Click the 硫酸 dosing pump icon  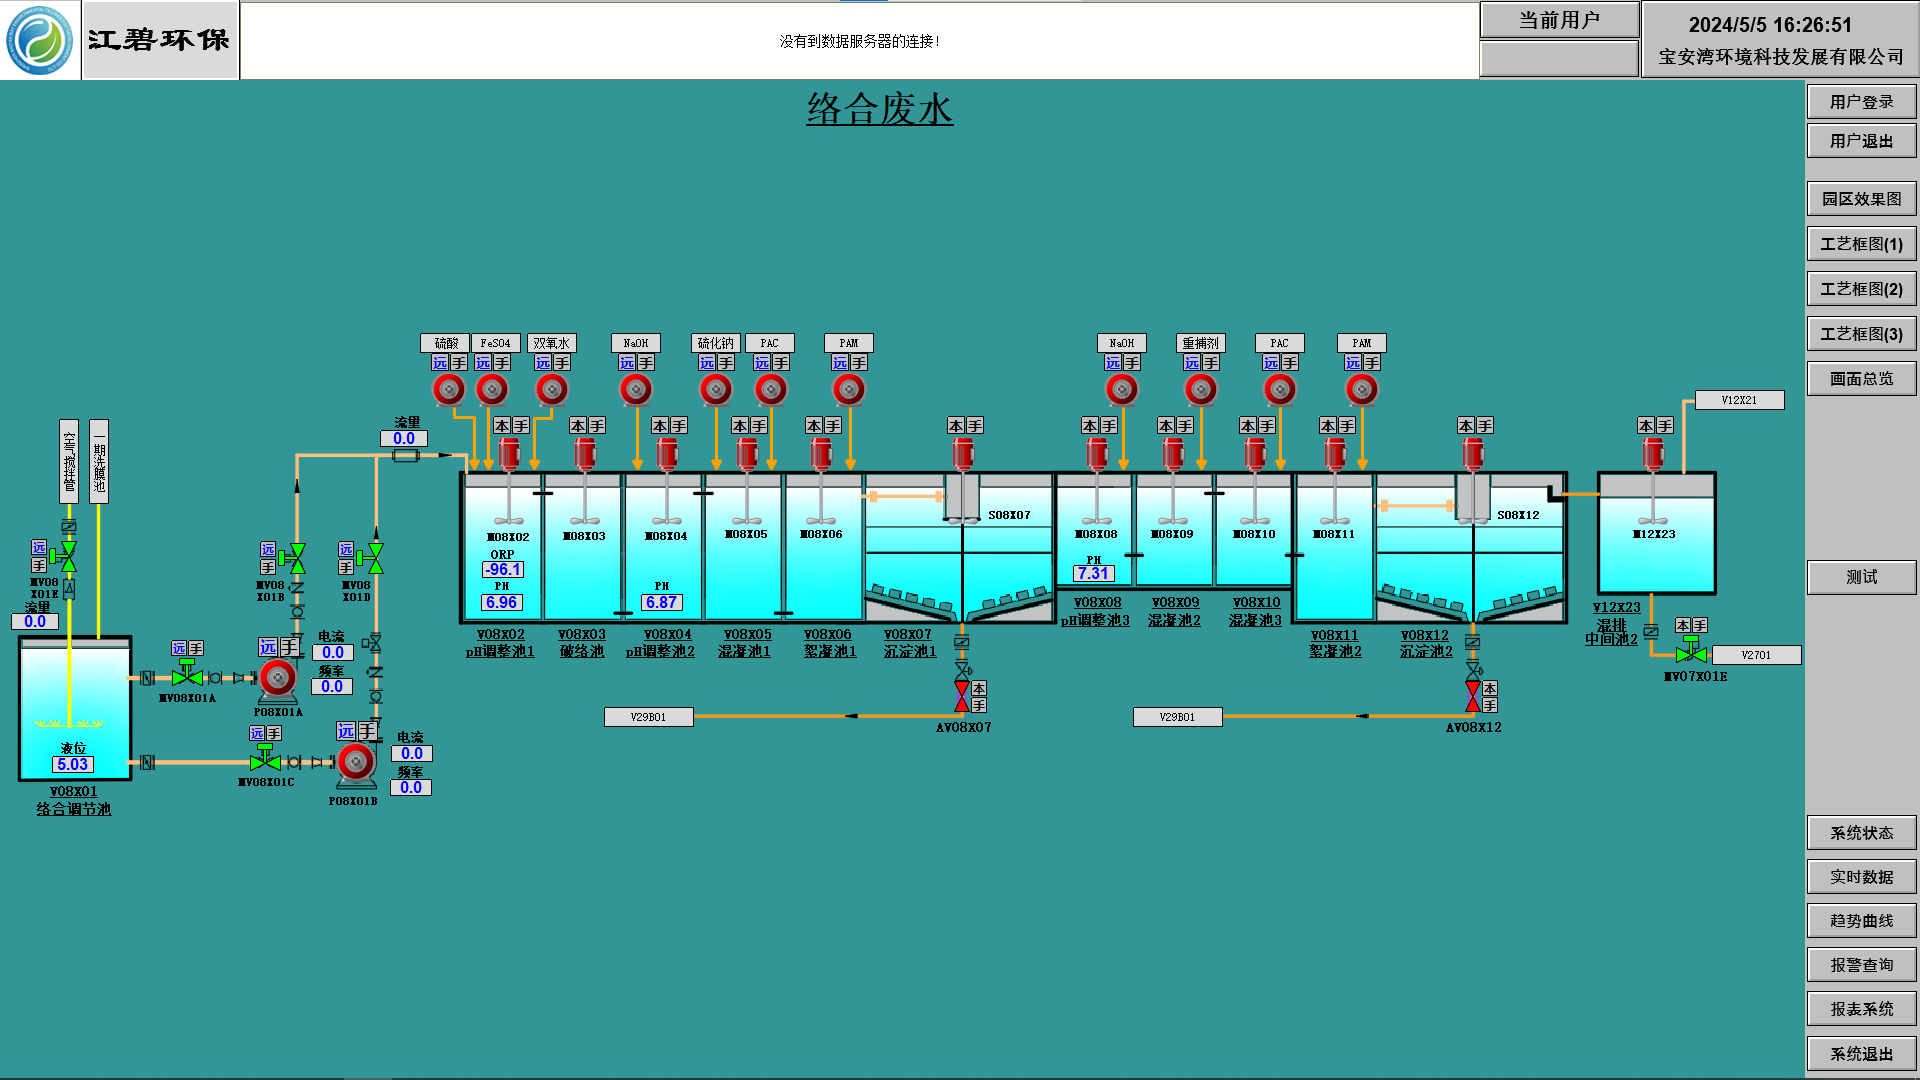tap(449, 389)
